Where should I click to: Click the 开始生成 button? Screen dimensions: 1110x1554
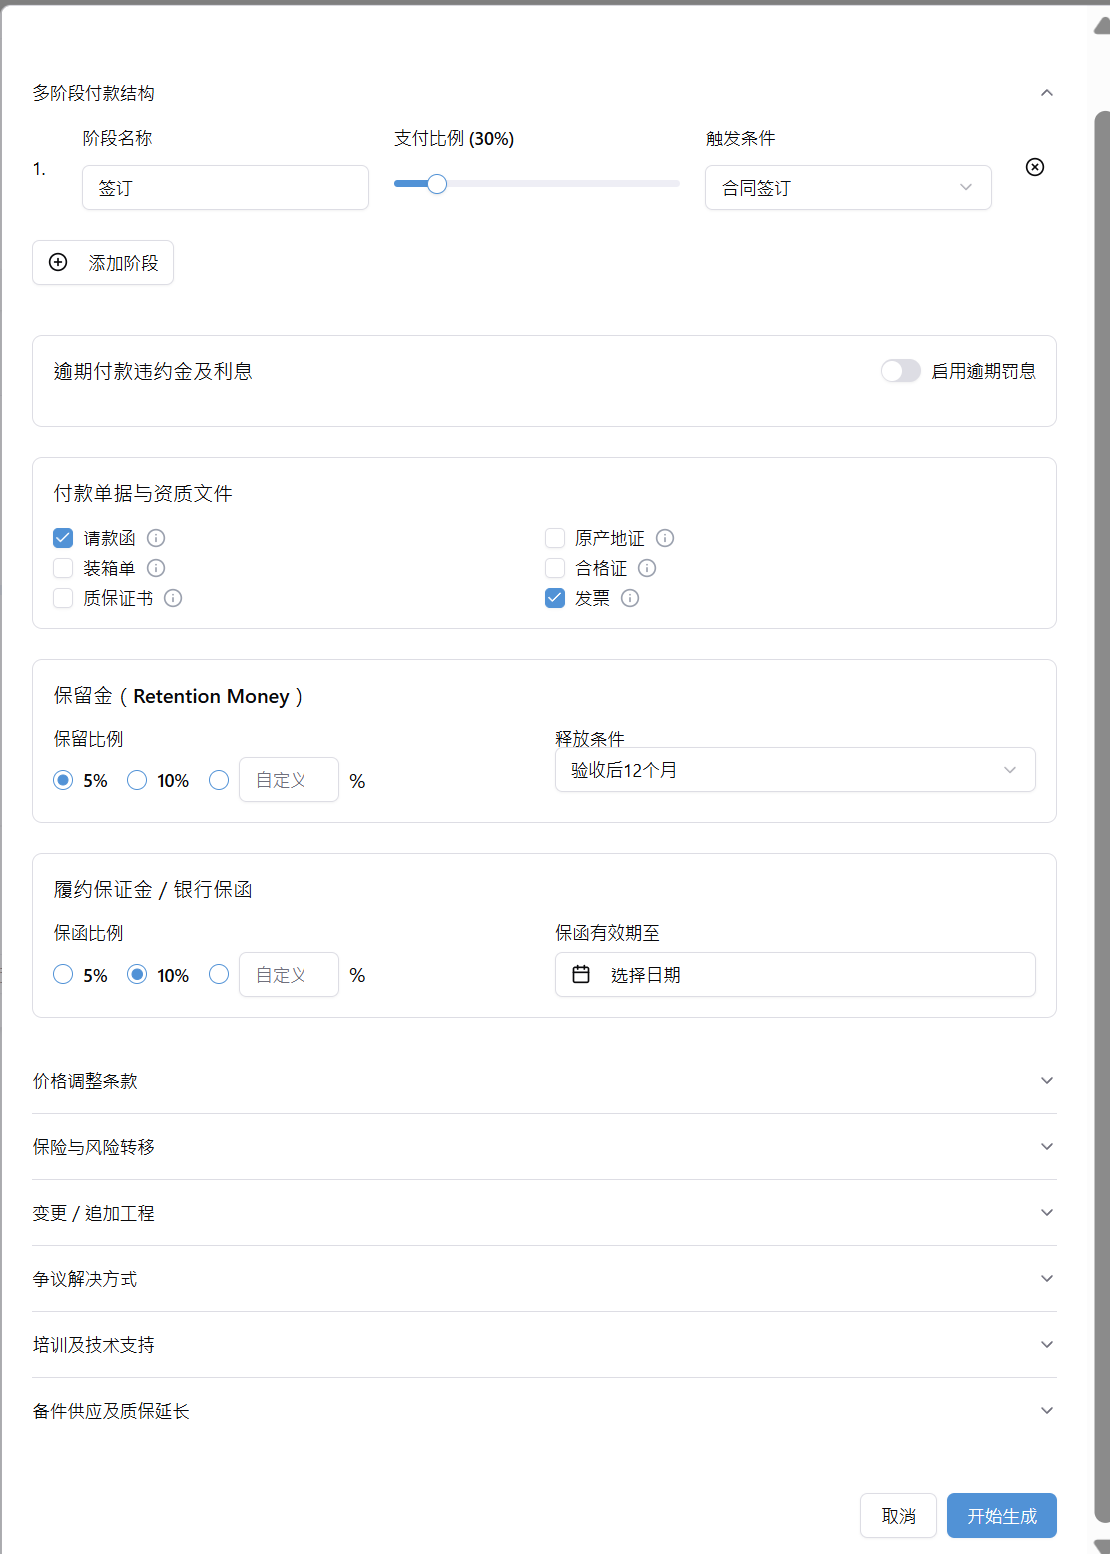(1001, 1515)
